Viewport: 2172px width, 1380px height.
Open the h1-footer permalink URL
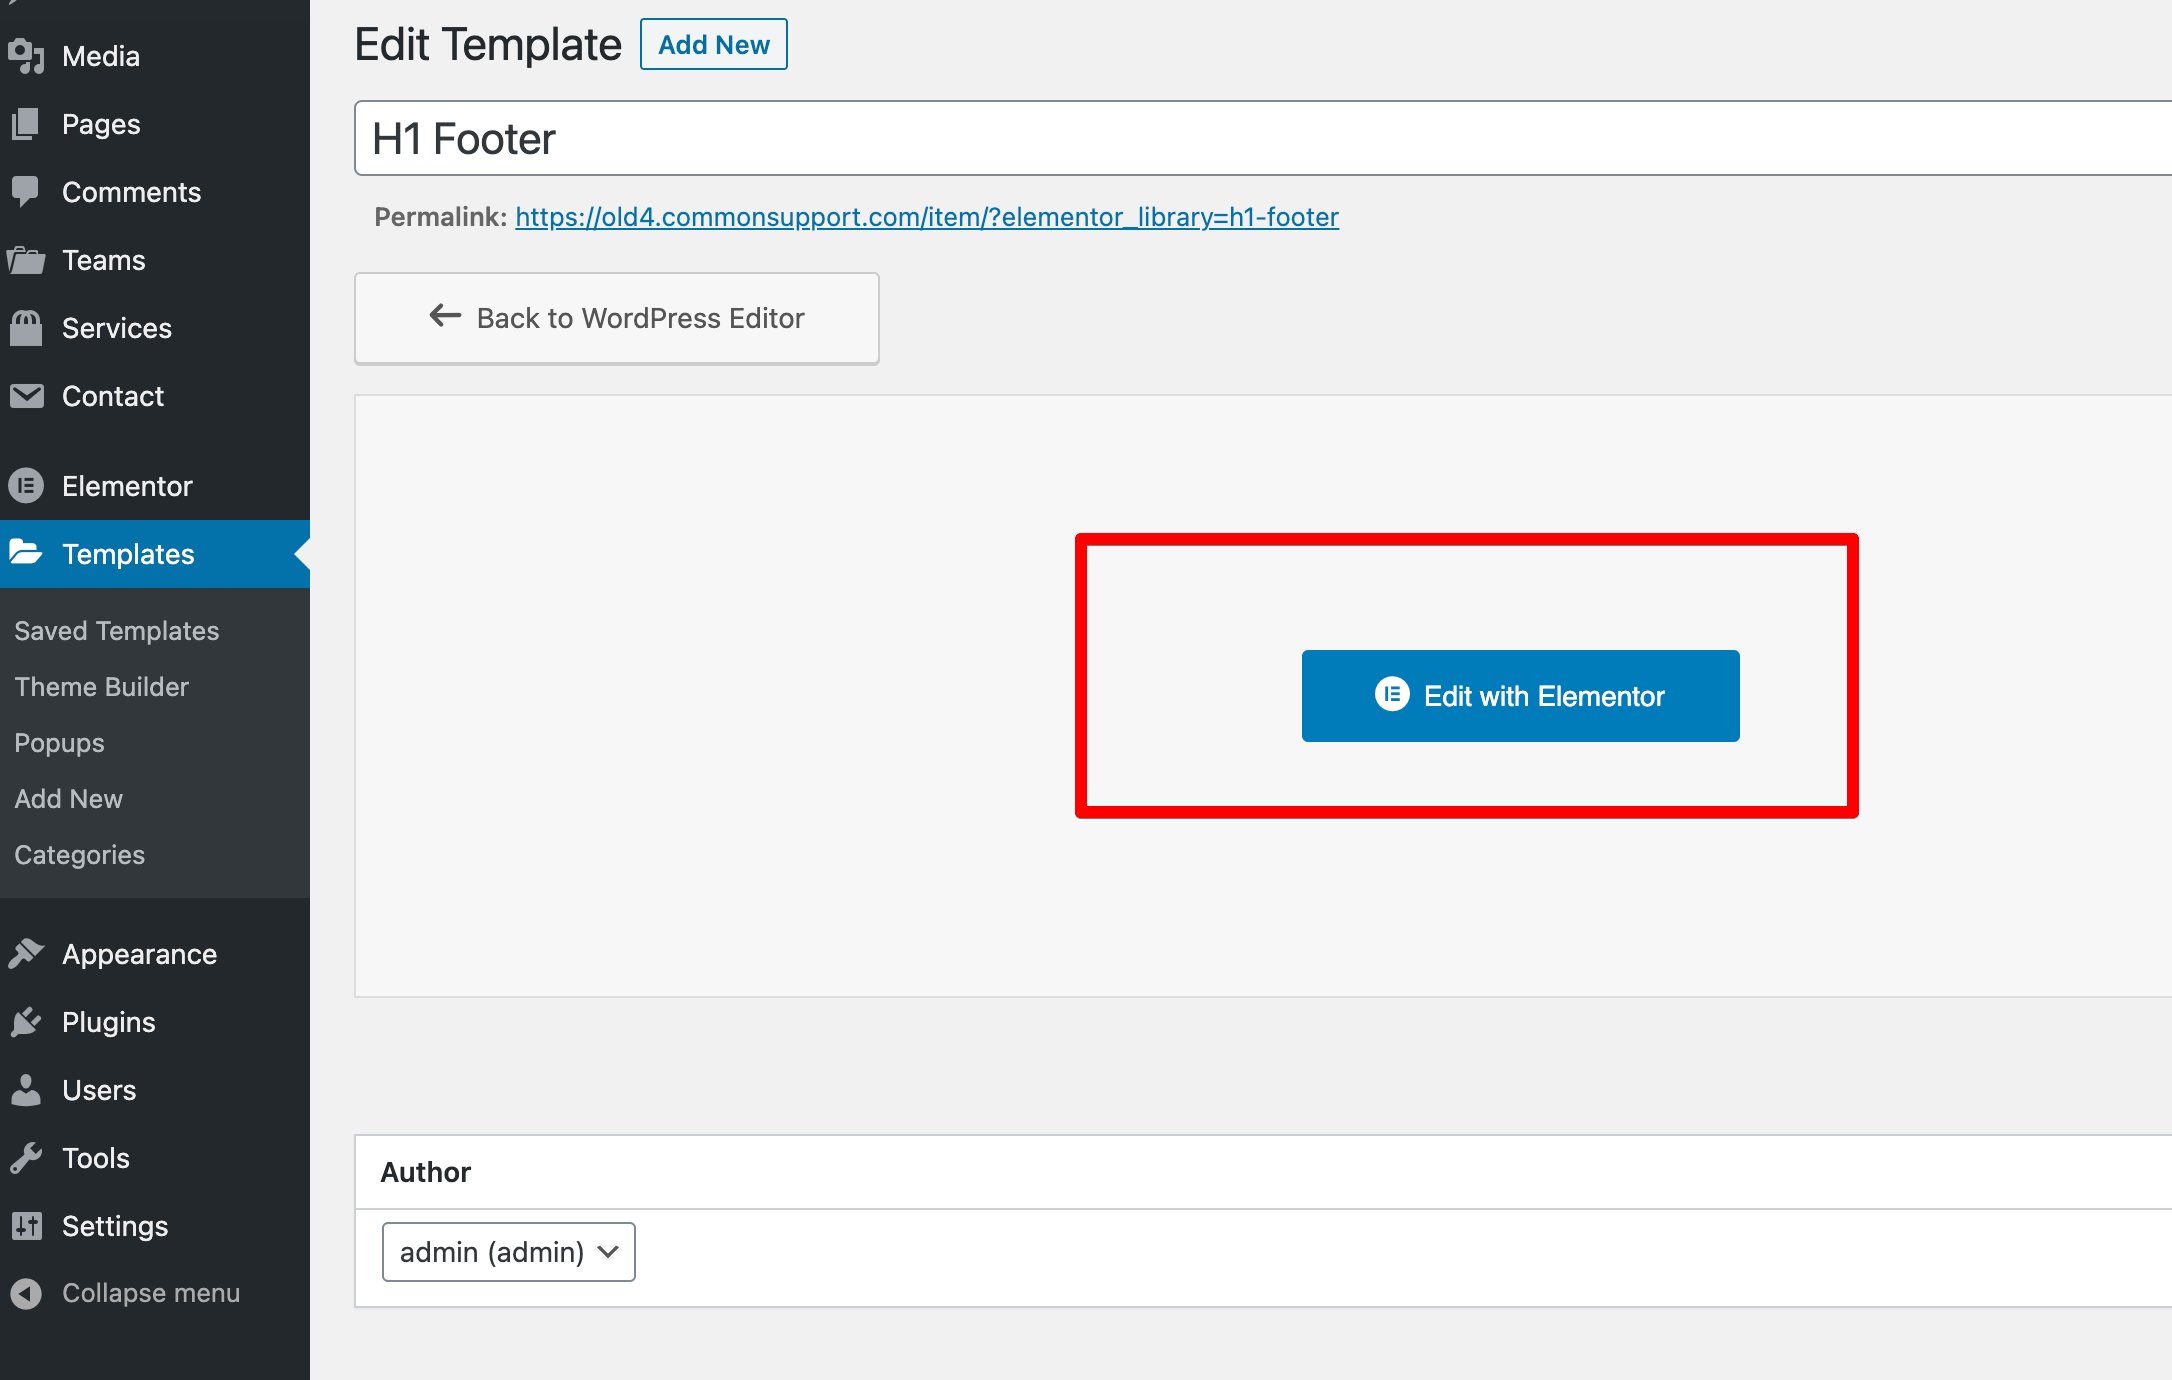(x=927, y=217)
